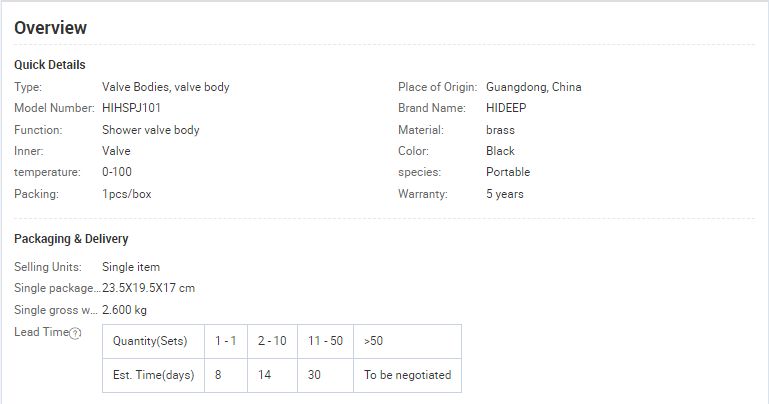Click the Quick Details section title

coord(50,65)
